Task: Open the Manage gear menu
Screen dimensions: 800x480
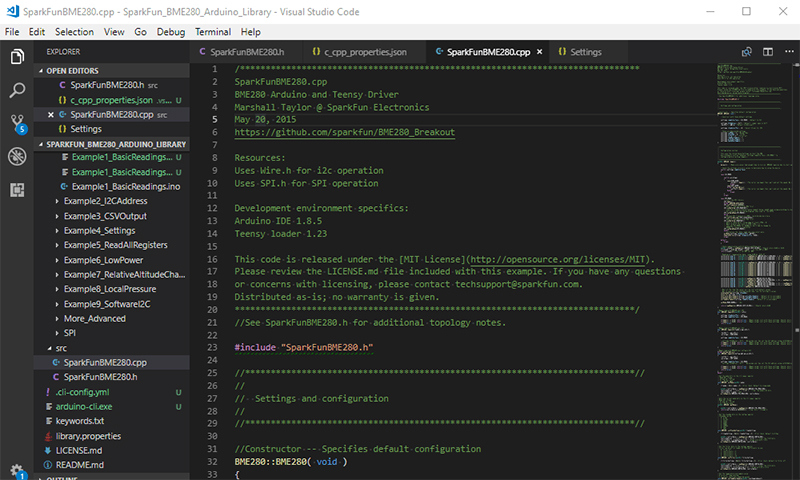Action: (17, 469)
